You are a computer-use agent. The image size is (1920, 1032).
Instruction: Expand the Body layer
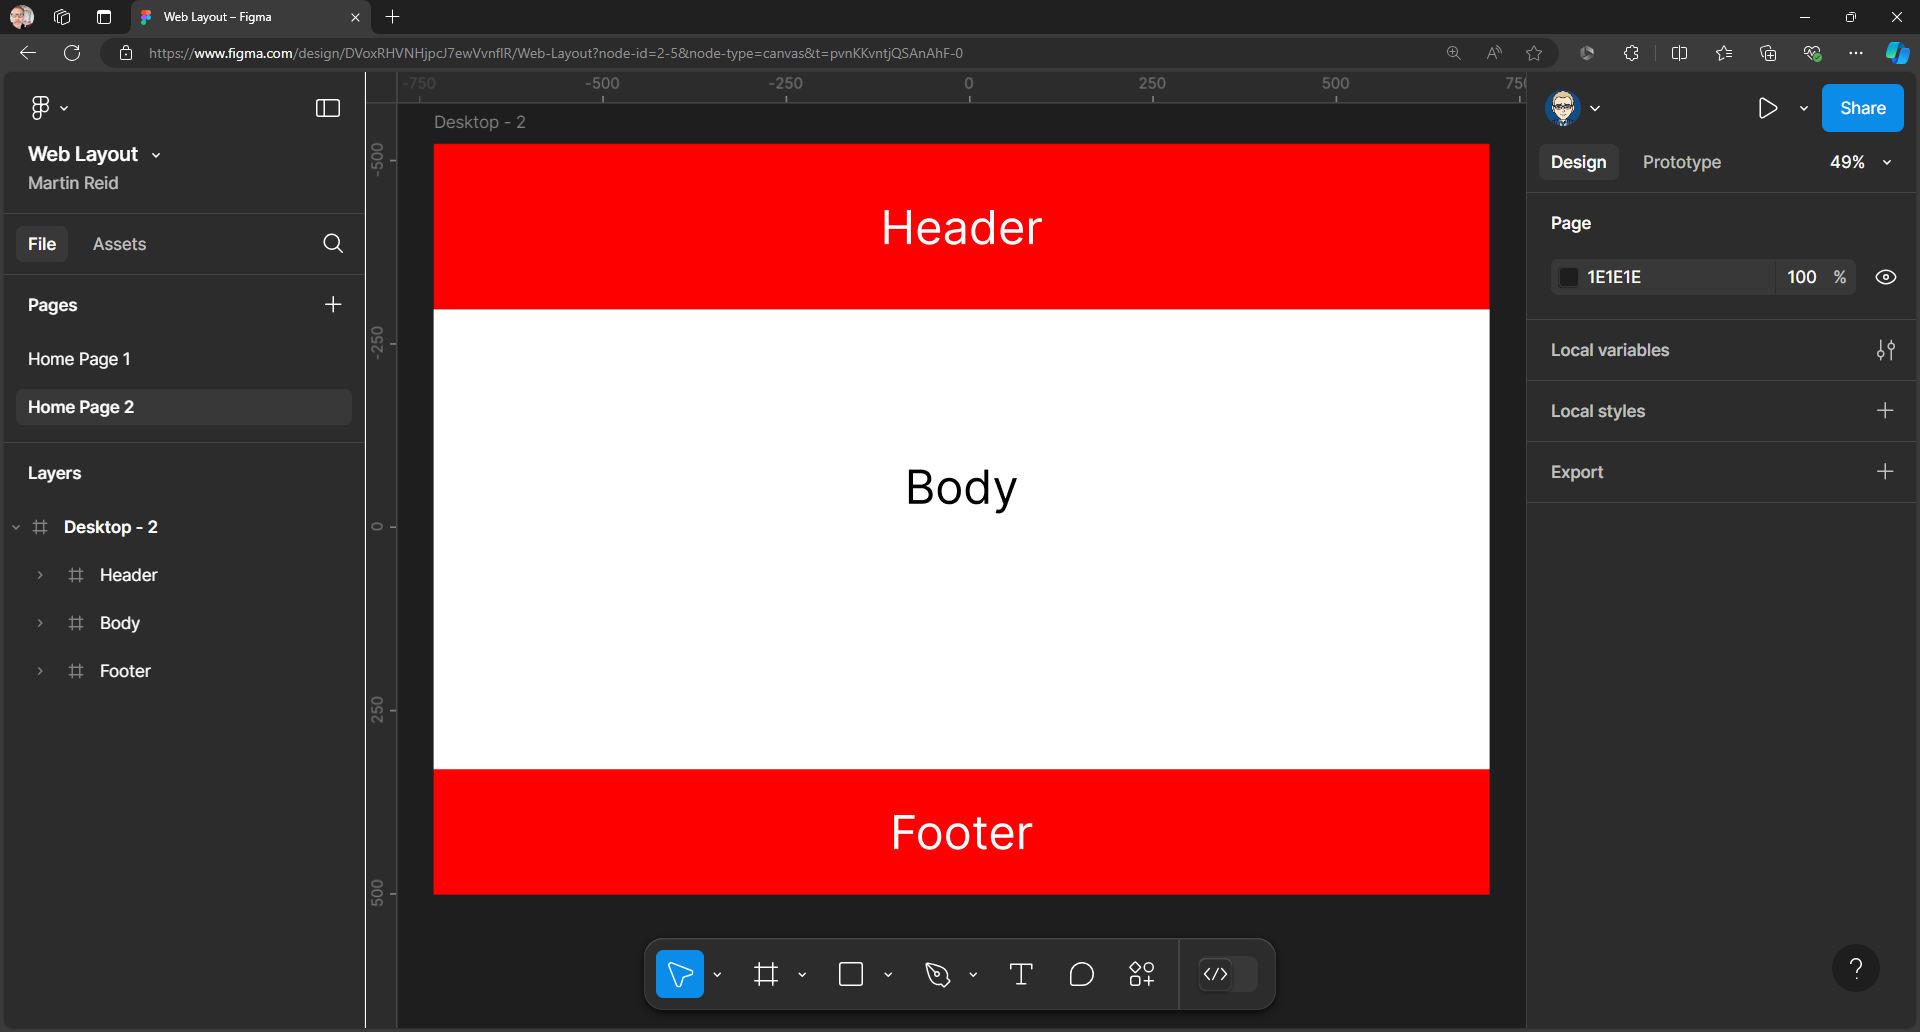(x=40, y=623)
